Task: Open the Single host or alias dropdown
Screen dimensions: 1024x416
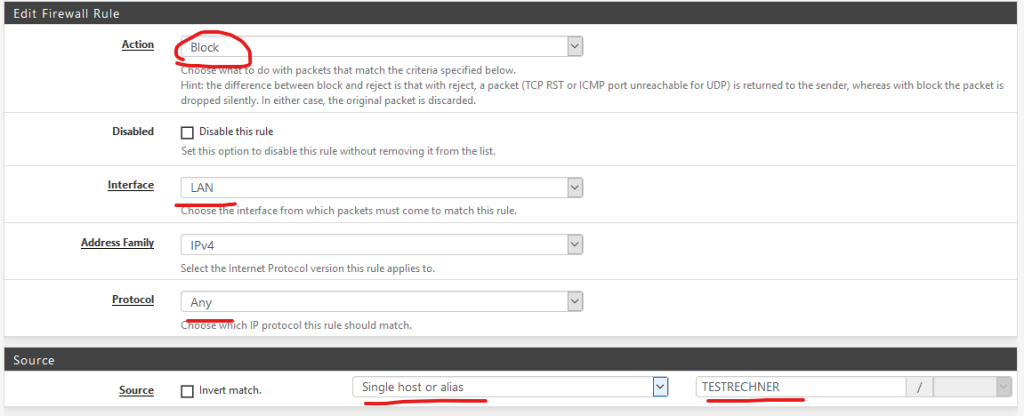Action: [510, 387]
